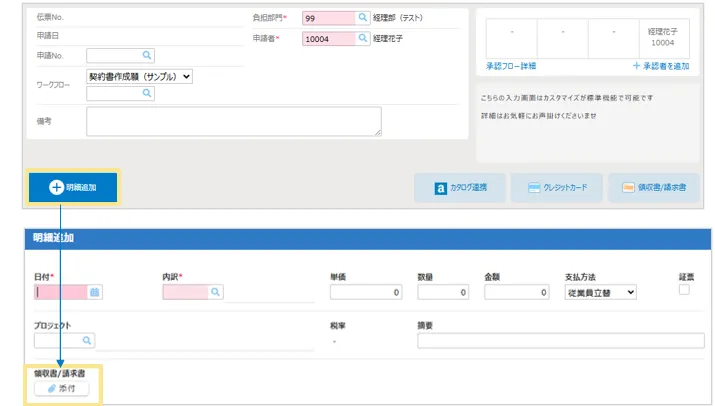Click the カタログ連携 button
This screenshot has height=406, width=715.
coord(461,188)
